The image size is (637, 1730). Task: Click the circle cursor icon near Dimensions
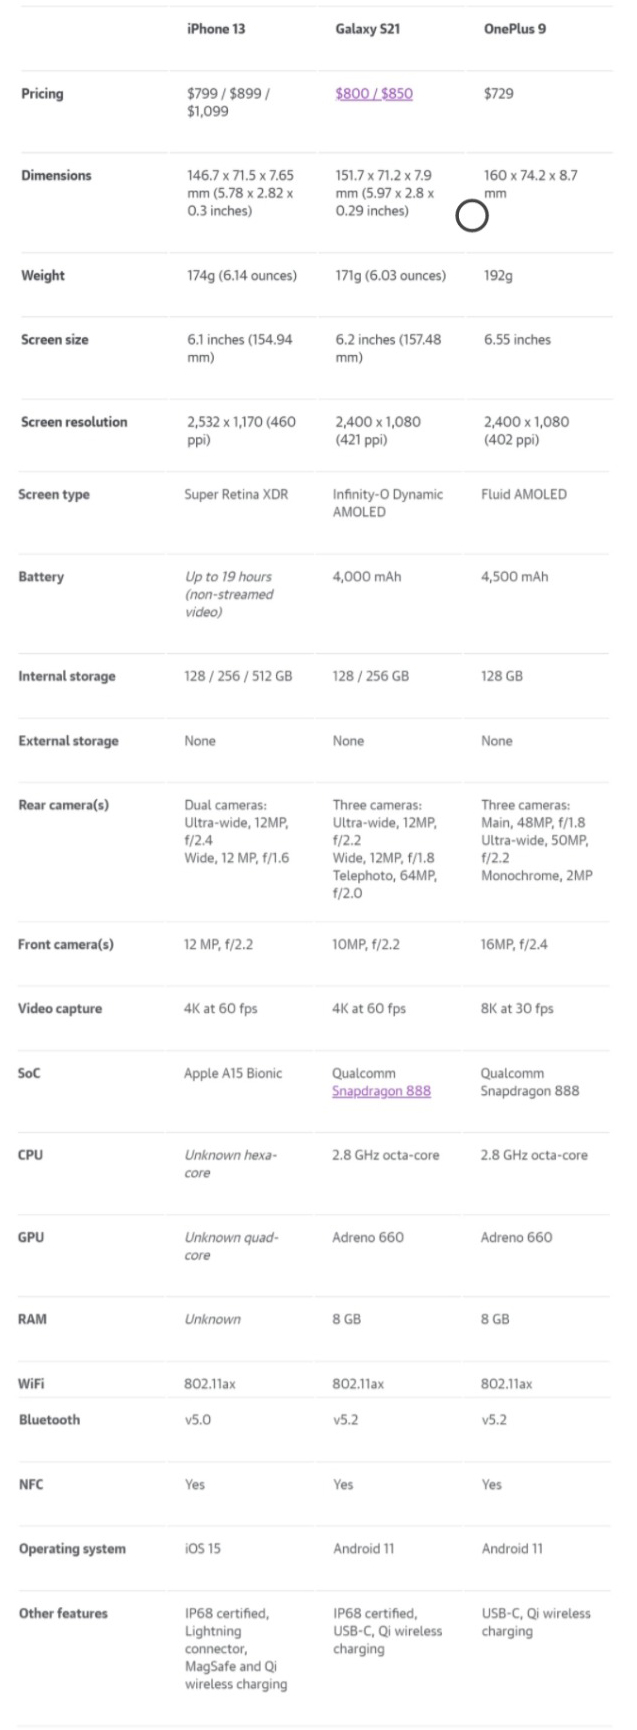tap(472, 216)
